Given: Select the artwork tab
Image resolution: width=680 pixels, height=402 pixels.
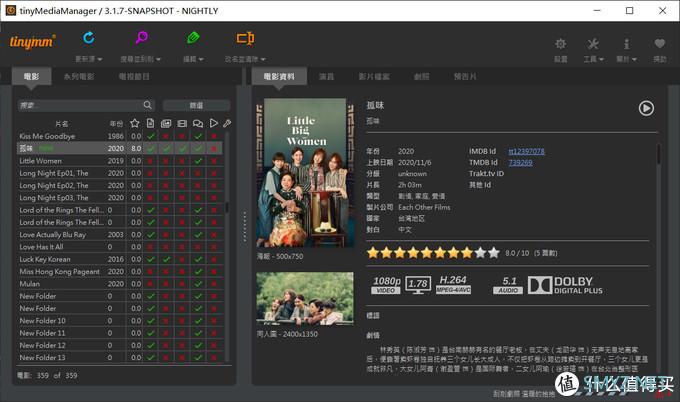Looking at the screenshot, I should 421,76.
